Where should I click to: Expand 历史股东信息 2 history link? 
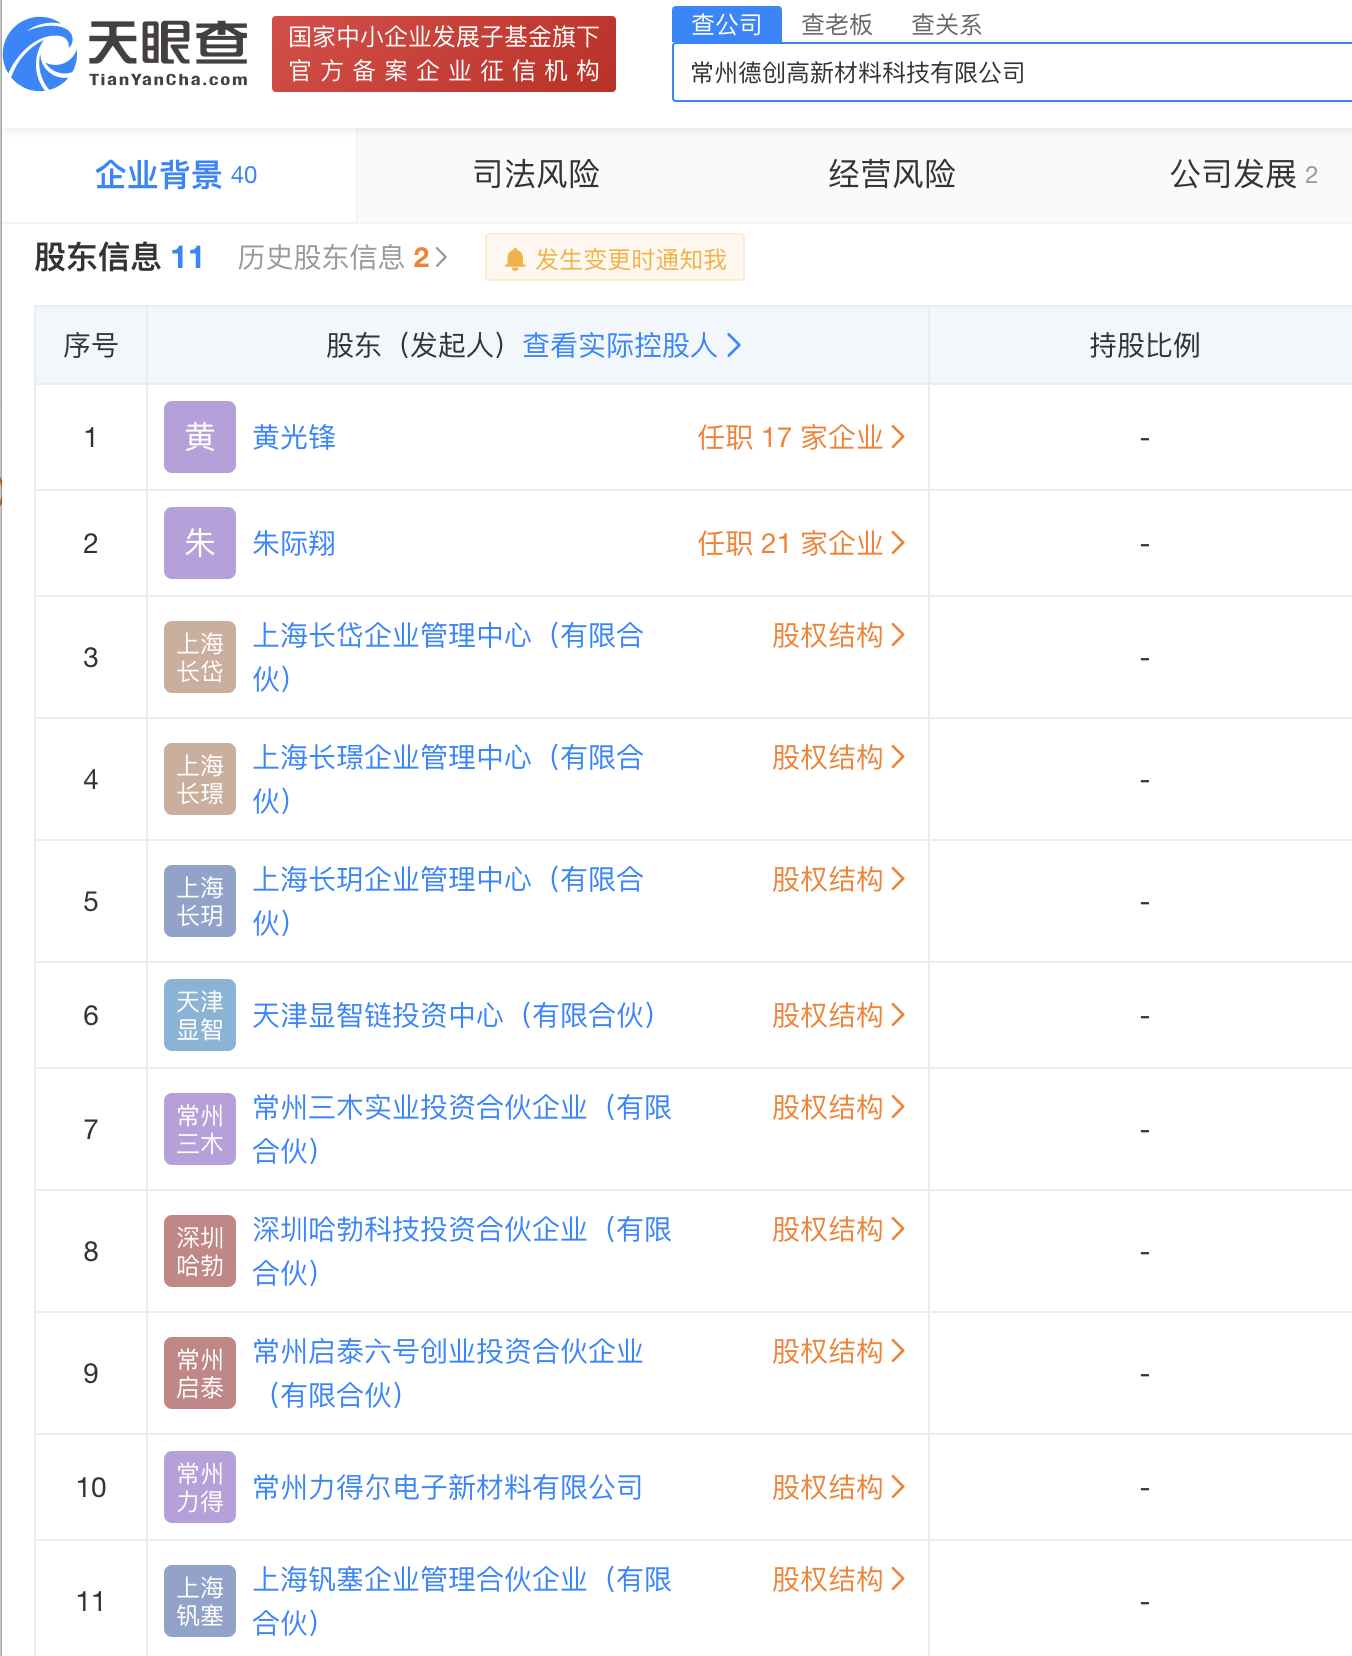[342, 258]
